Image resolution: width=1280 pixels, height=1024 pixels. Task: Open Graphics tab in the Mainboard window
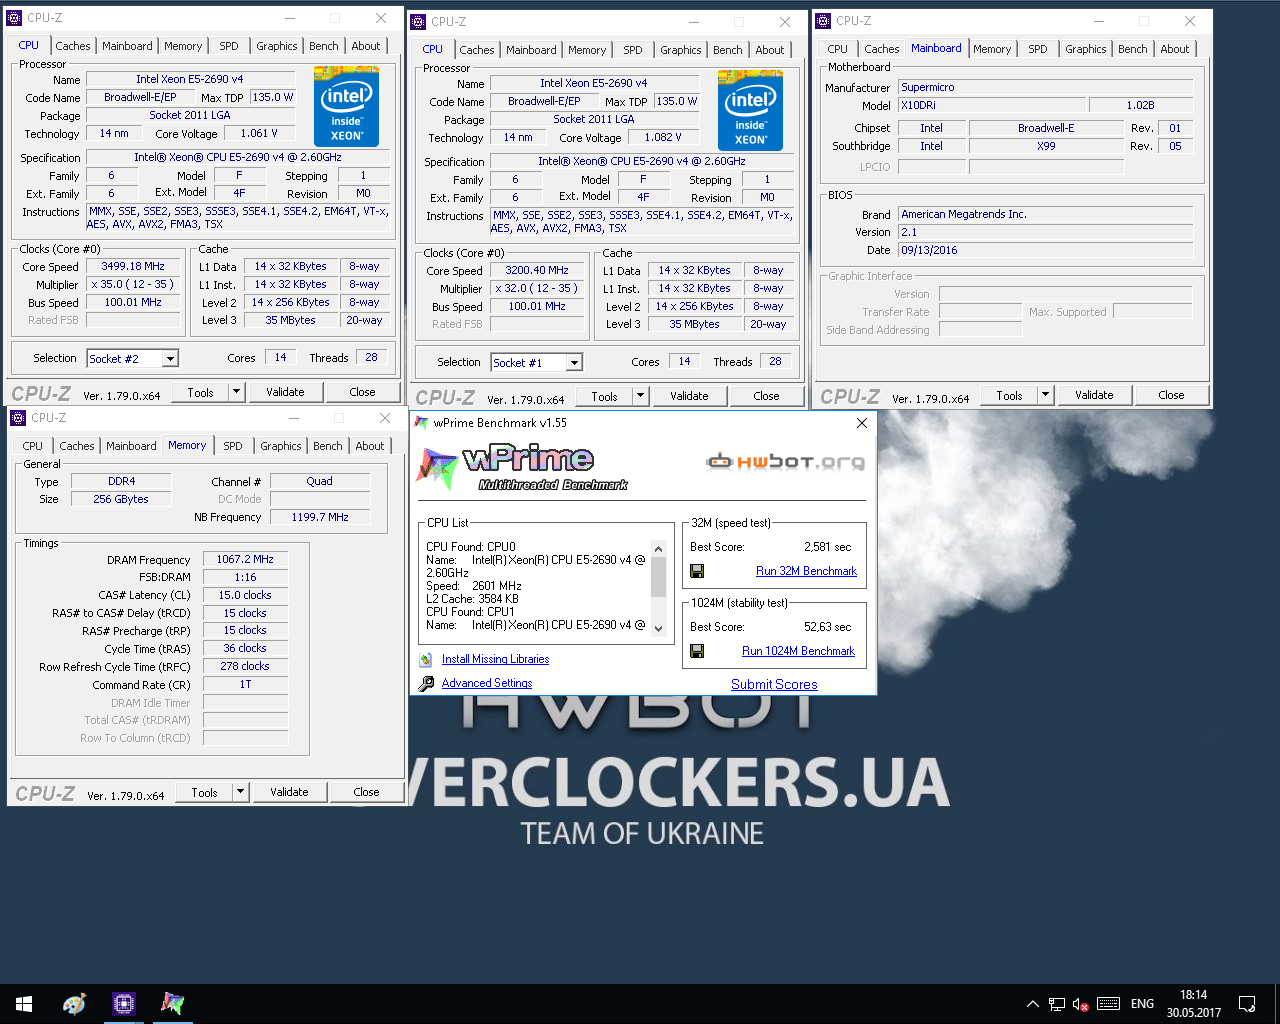click(1085, 49)
